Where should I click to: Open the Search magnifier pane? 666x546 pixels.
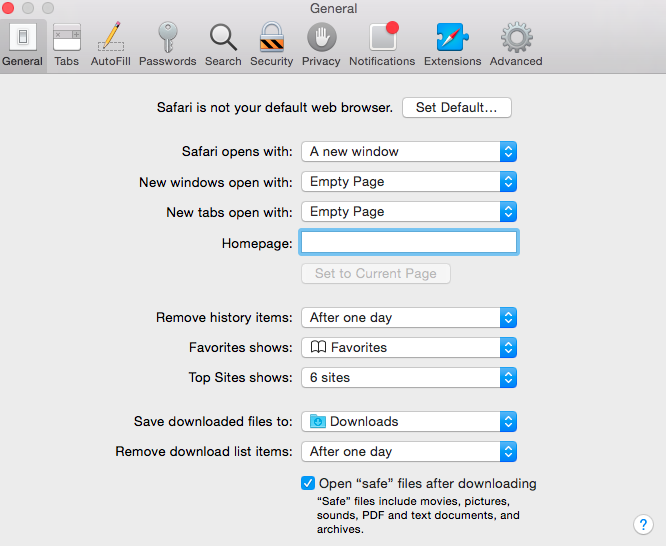coord(223,45)
